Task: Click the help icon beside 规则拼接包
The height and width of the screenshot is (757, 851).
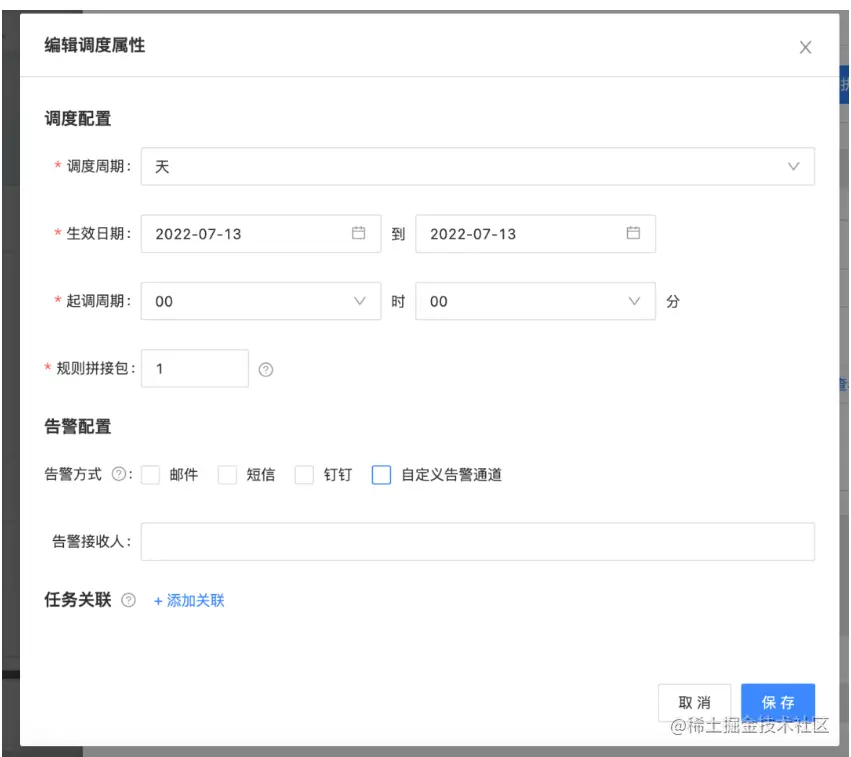Action: 268,368
